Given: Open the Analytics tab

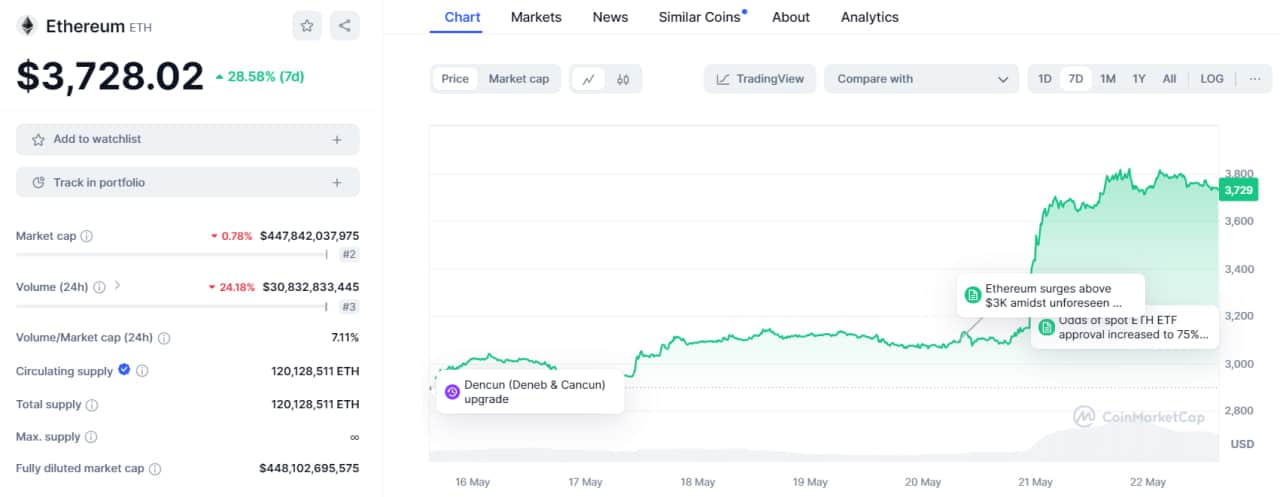Looking at the screenshot, I should [x=870, y=17].
